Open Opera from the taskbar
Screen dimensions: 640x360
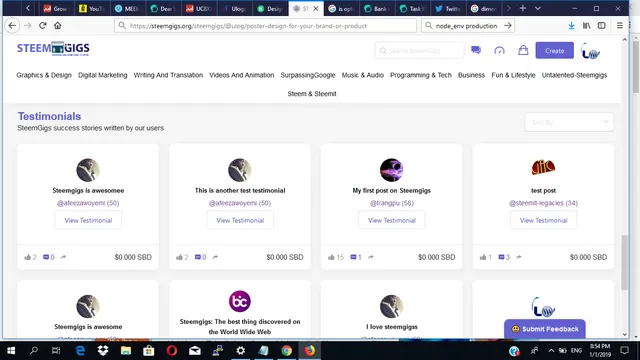(172, 351)
